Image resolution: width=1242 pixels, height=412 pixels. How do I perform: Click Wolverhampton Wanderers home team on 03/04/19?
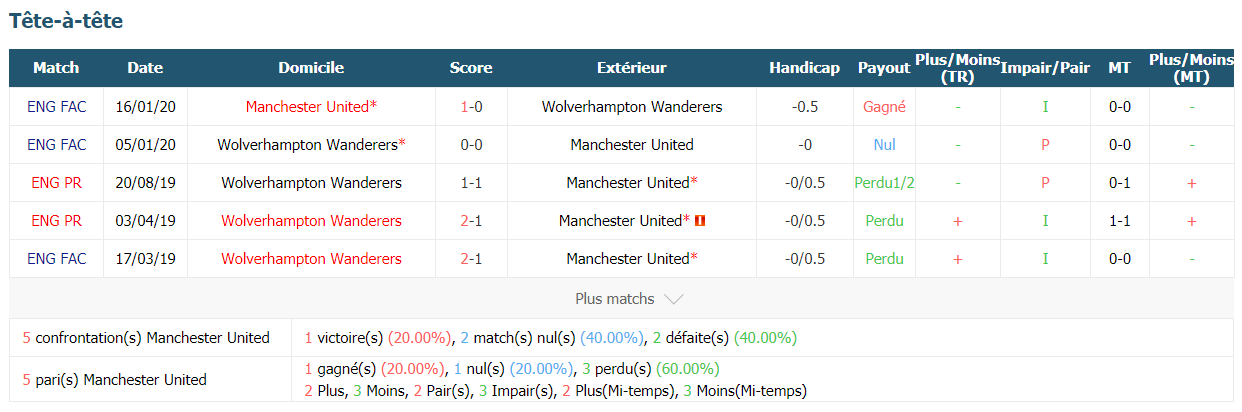click(311, 221)
